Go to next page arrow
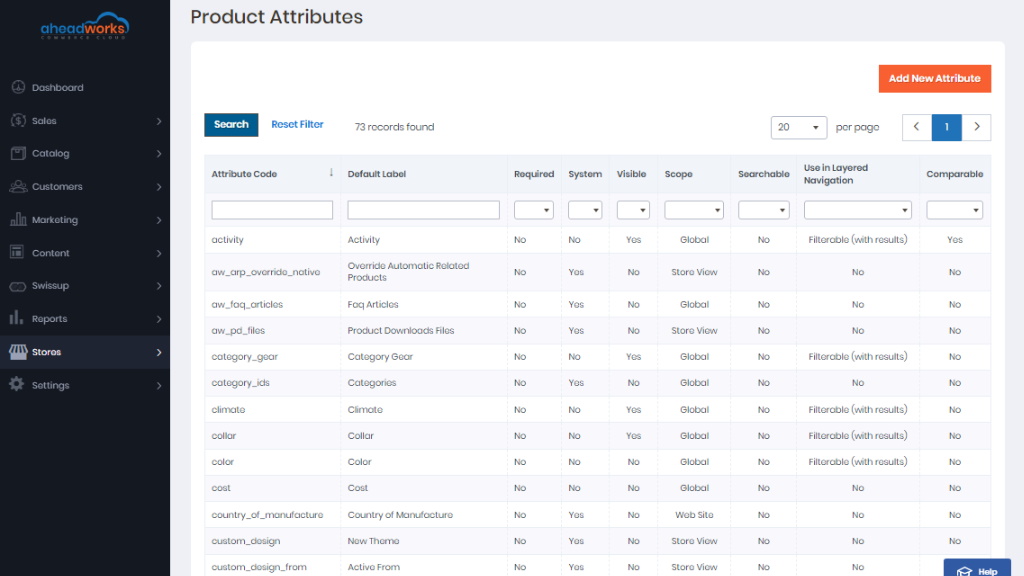This screenshot has height=576, width=1024. (976, 127)
